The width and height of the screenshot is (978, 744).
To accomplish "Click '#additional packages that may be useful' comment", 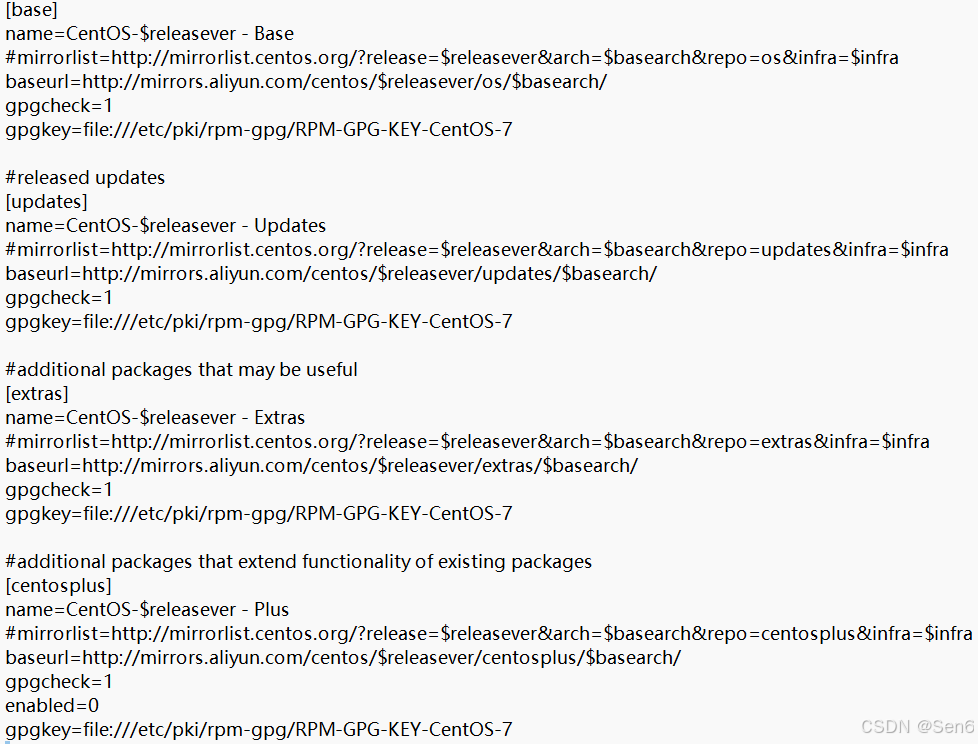I will pyautogui.click(x=181, y=370).
